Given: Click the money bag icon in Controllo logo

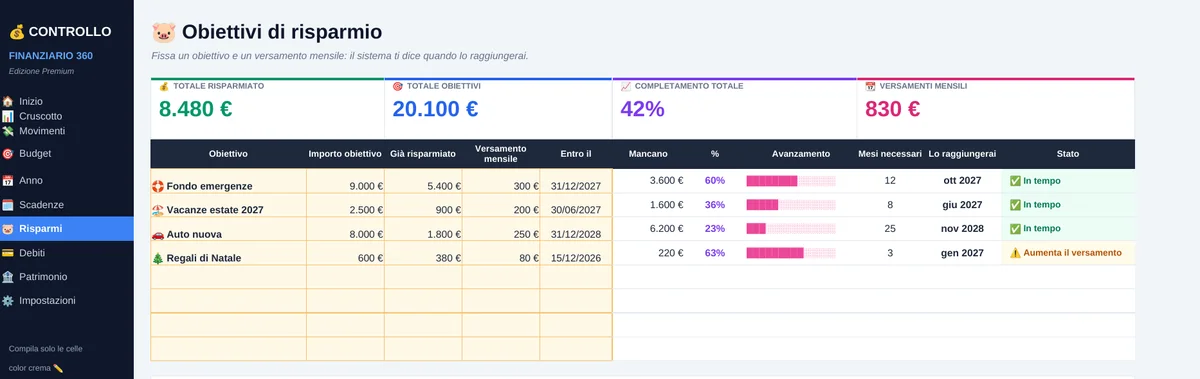Looking at the screenshot, I should click(x=17, y=32).
